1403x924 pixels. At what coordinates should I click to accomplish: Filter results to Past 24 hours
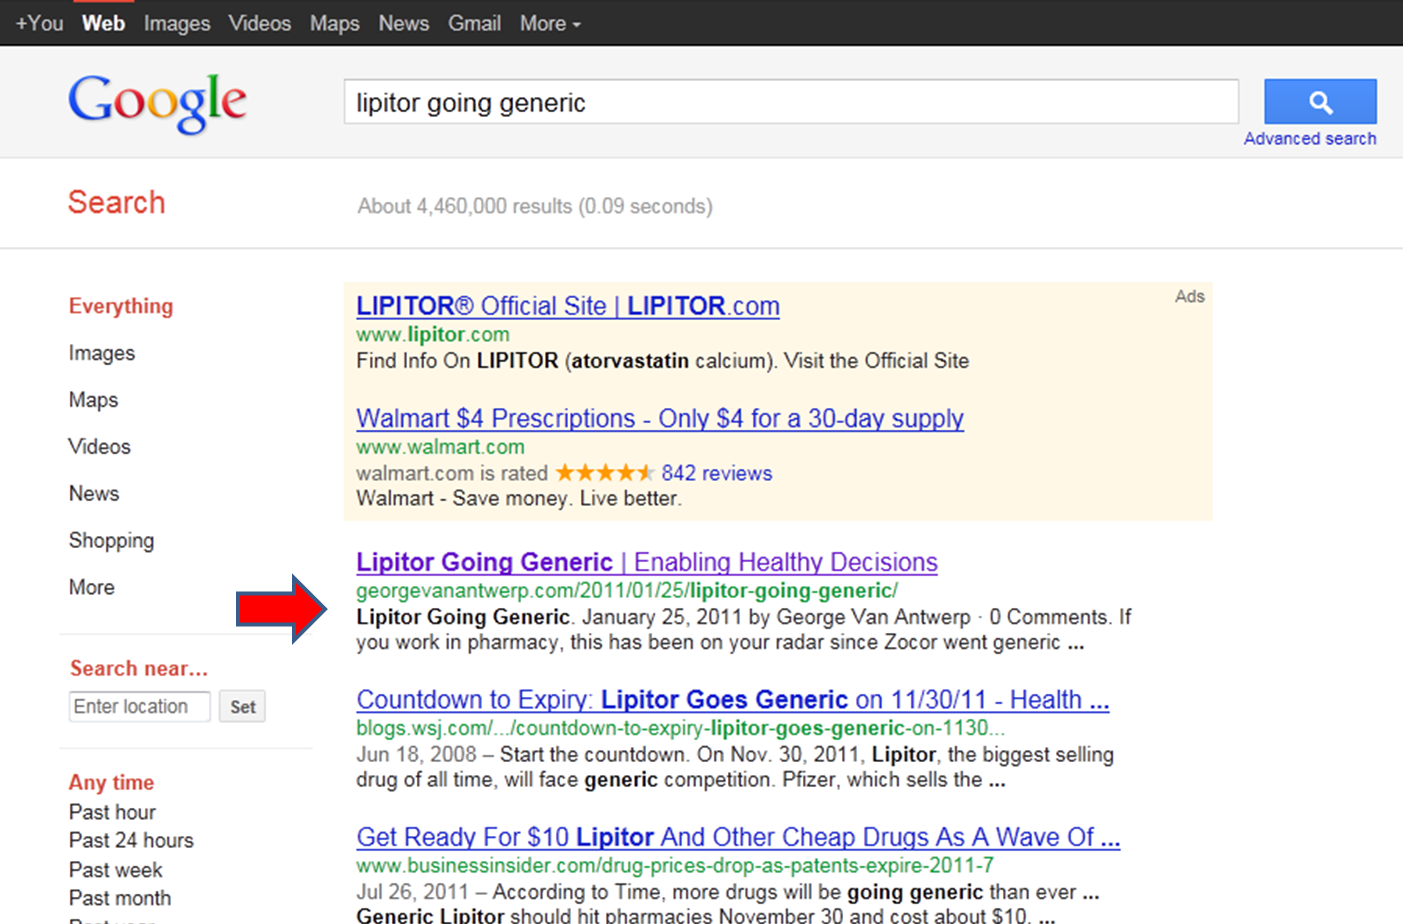point(131,840)
